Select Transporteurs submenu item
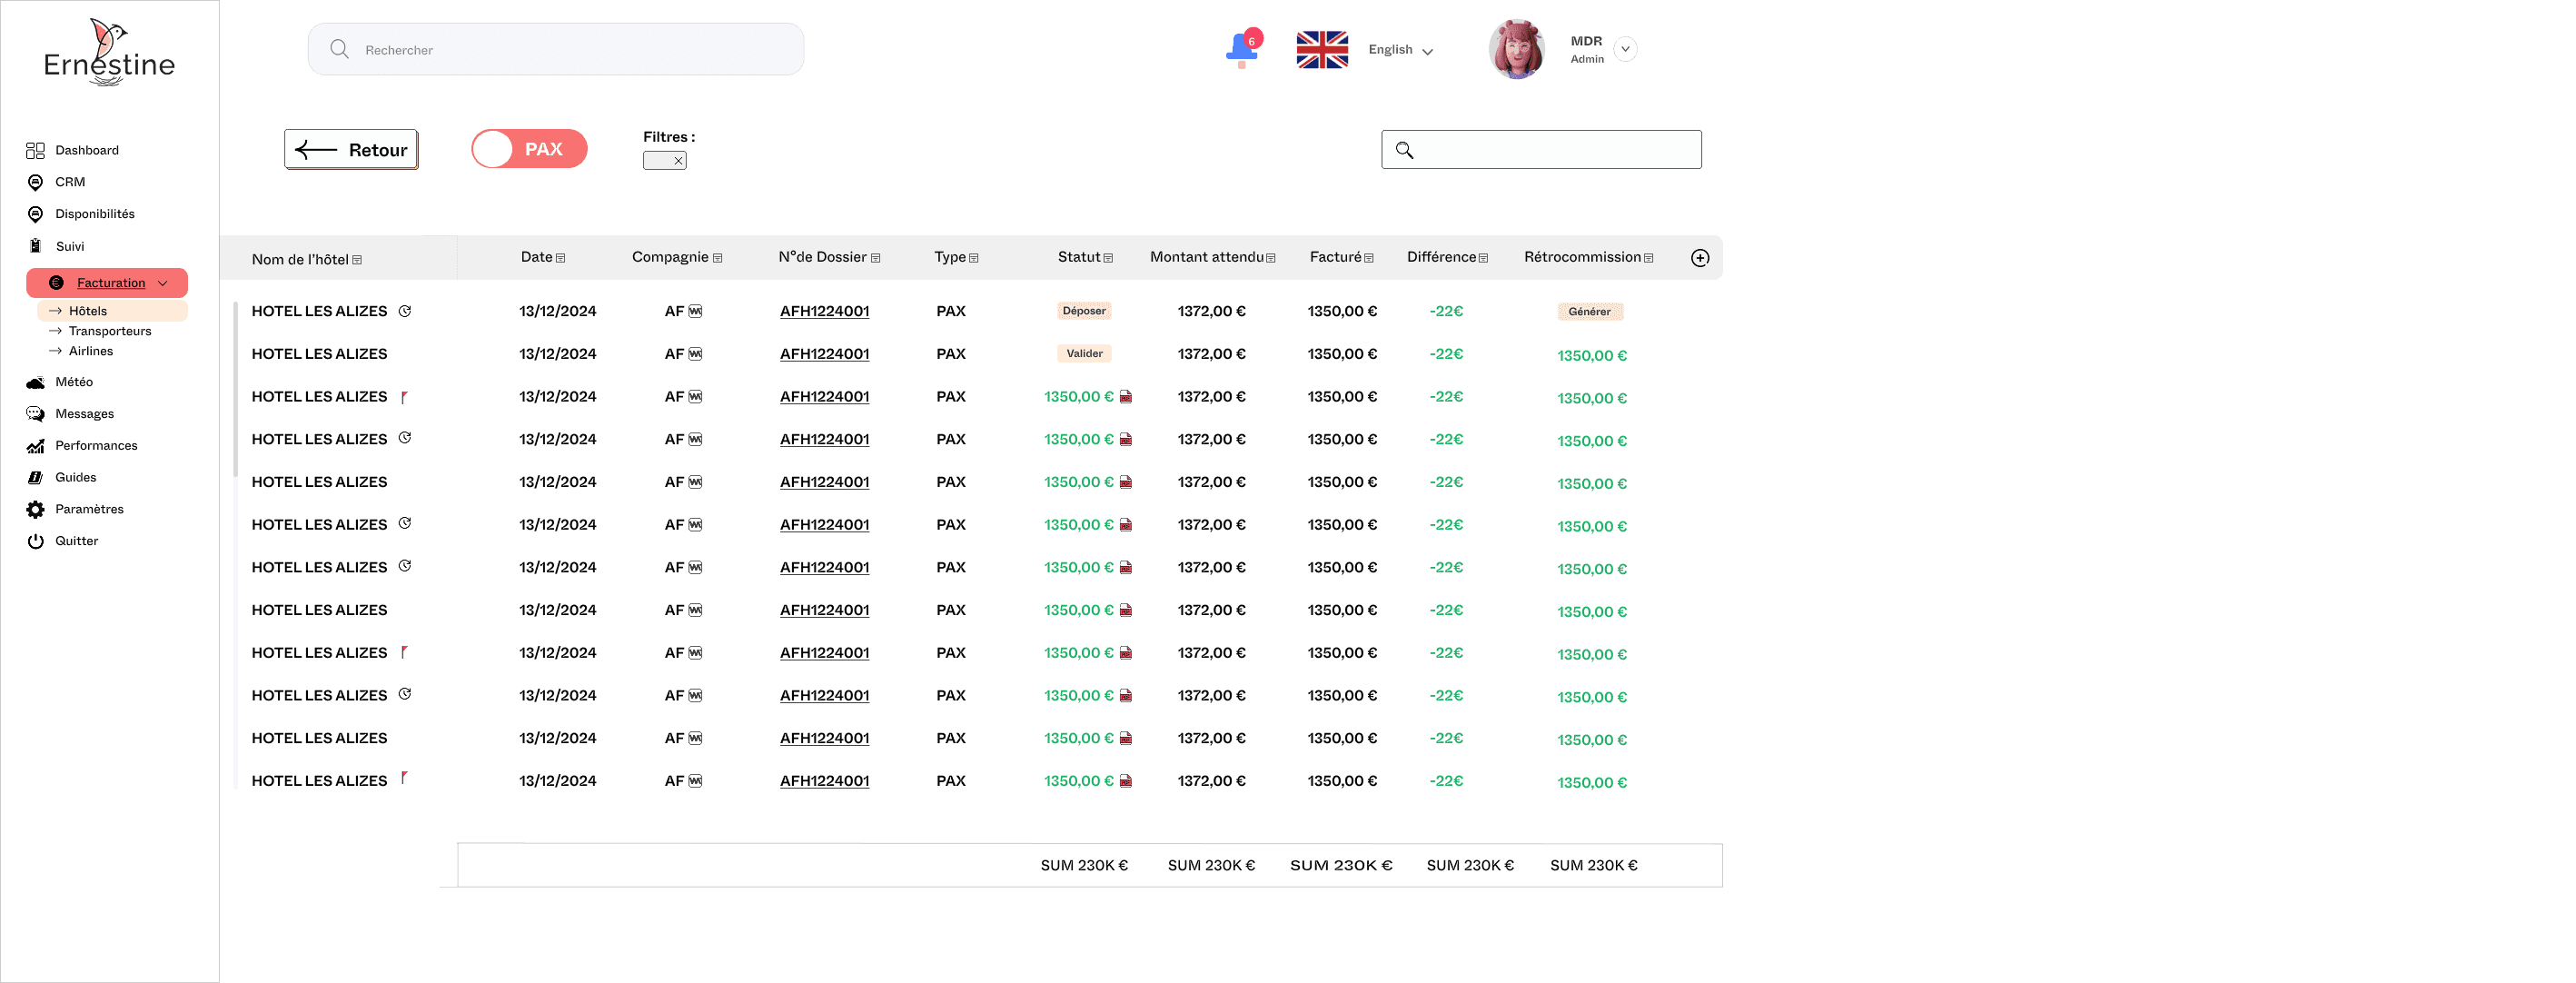The image size is (2576, 983). (x=110, y=331)
